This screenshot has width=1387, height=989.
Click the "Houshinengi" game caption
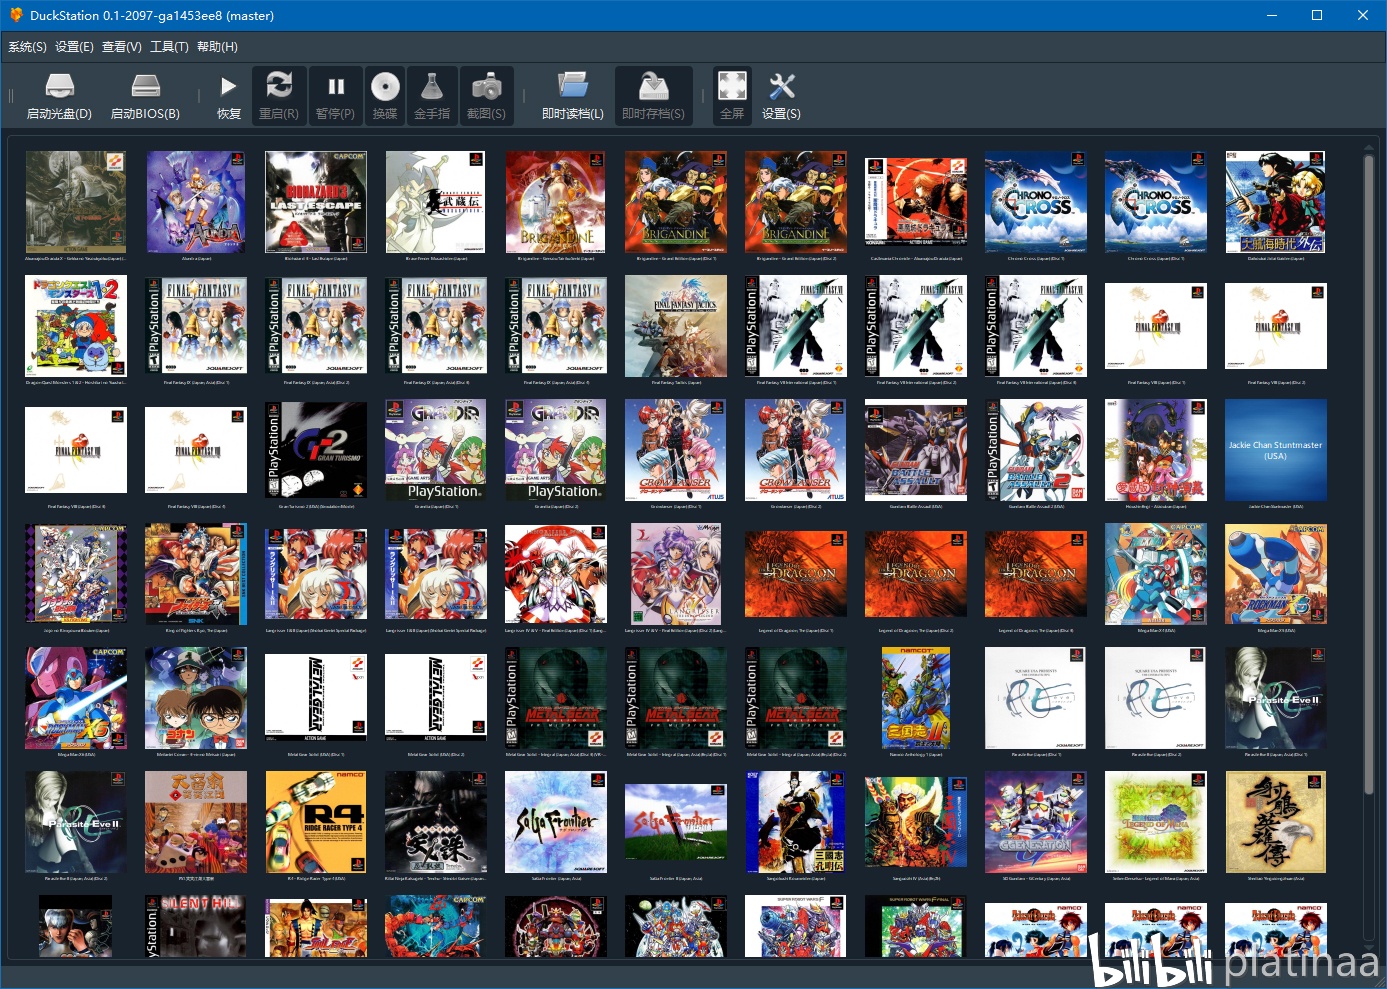[x=1156, y=506]
